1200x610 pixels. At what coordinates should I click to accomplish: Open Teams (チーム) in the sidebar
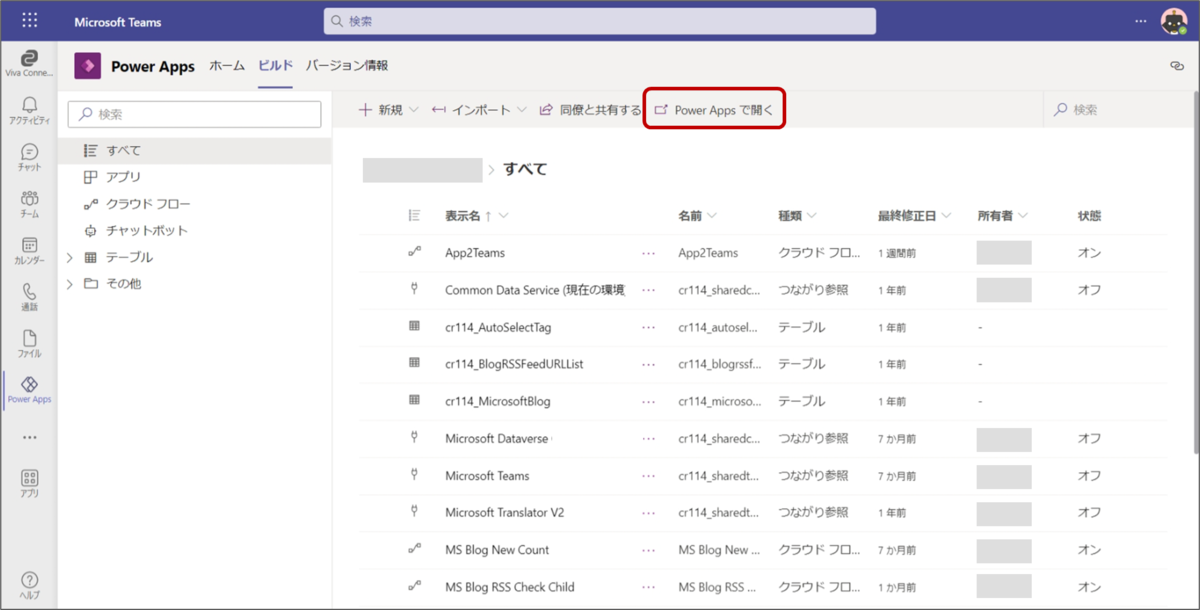click(29, 204)
